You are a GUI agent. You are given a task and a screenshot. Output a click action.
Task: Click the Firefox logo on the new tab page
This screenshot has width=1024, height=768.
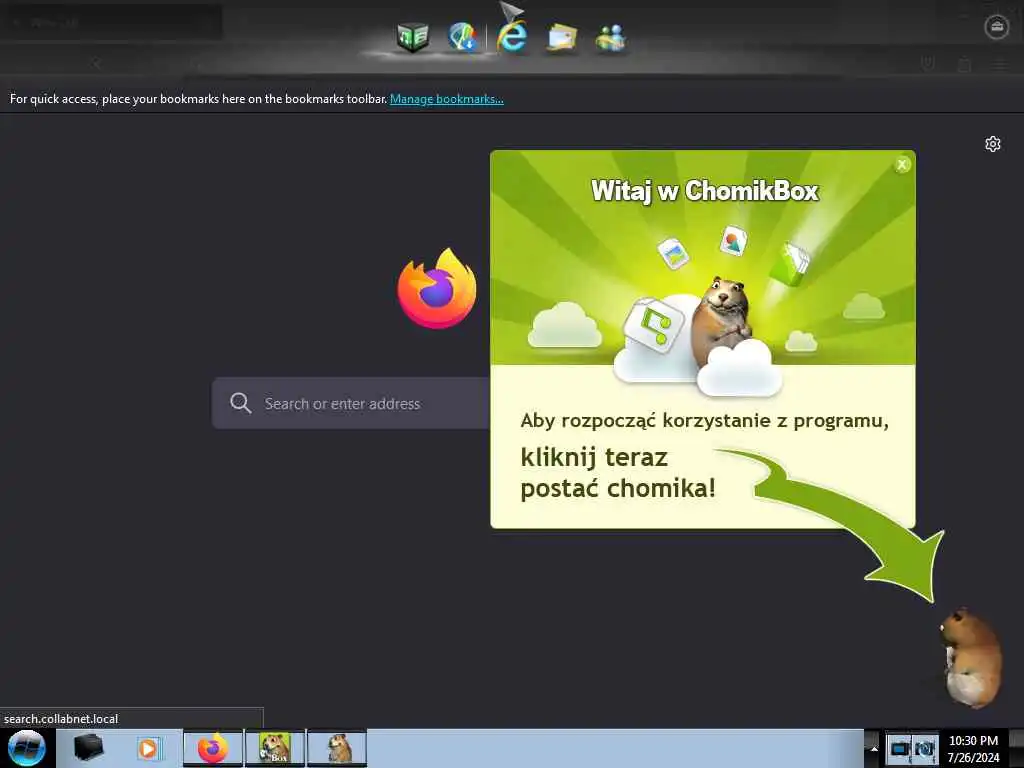[437, 288]
